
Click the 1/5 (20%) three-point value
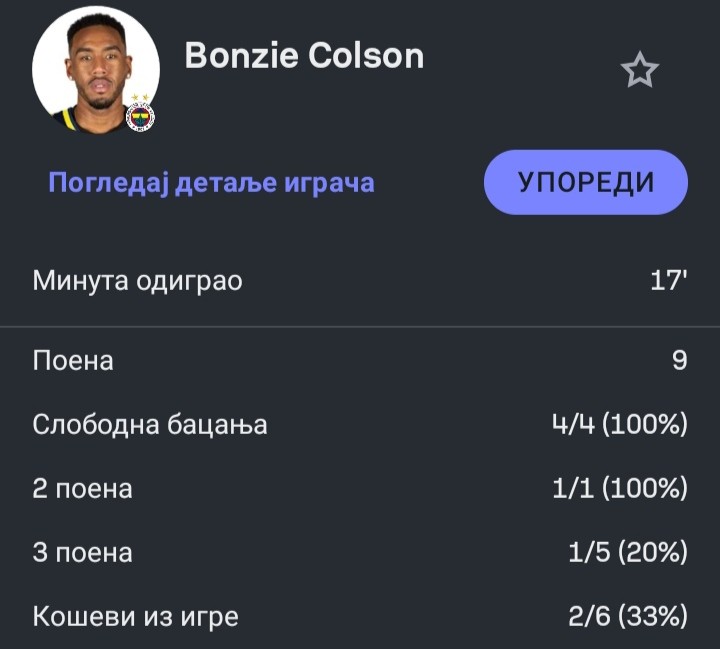click(627, 553)
